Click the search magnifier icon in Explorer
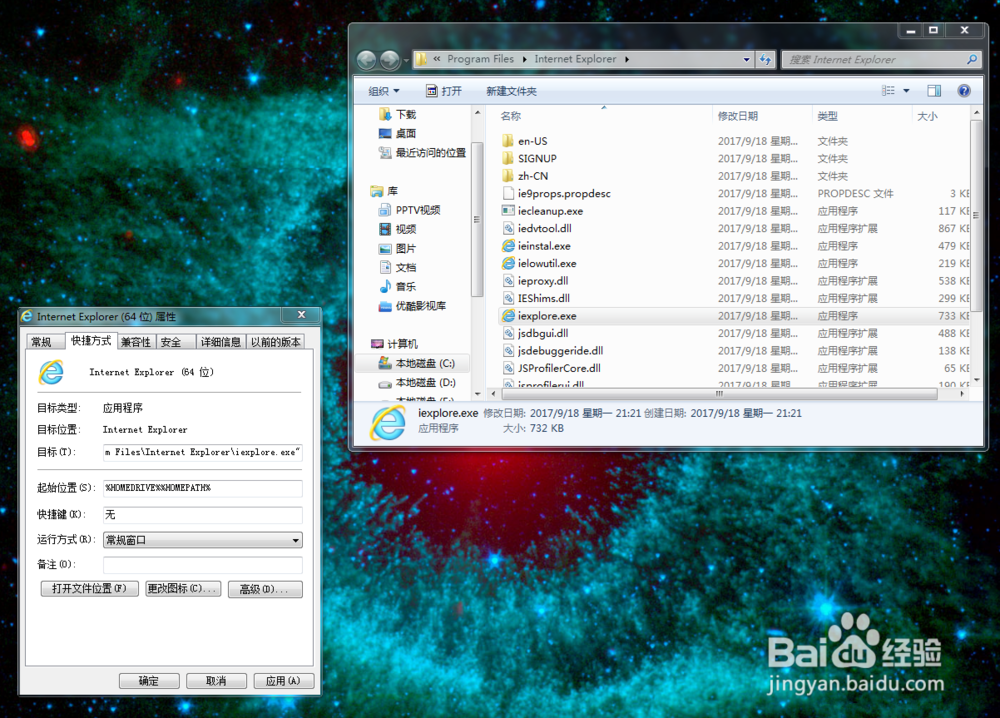This screenshot has width=1000, height=718. point(971,59)
